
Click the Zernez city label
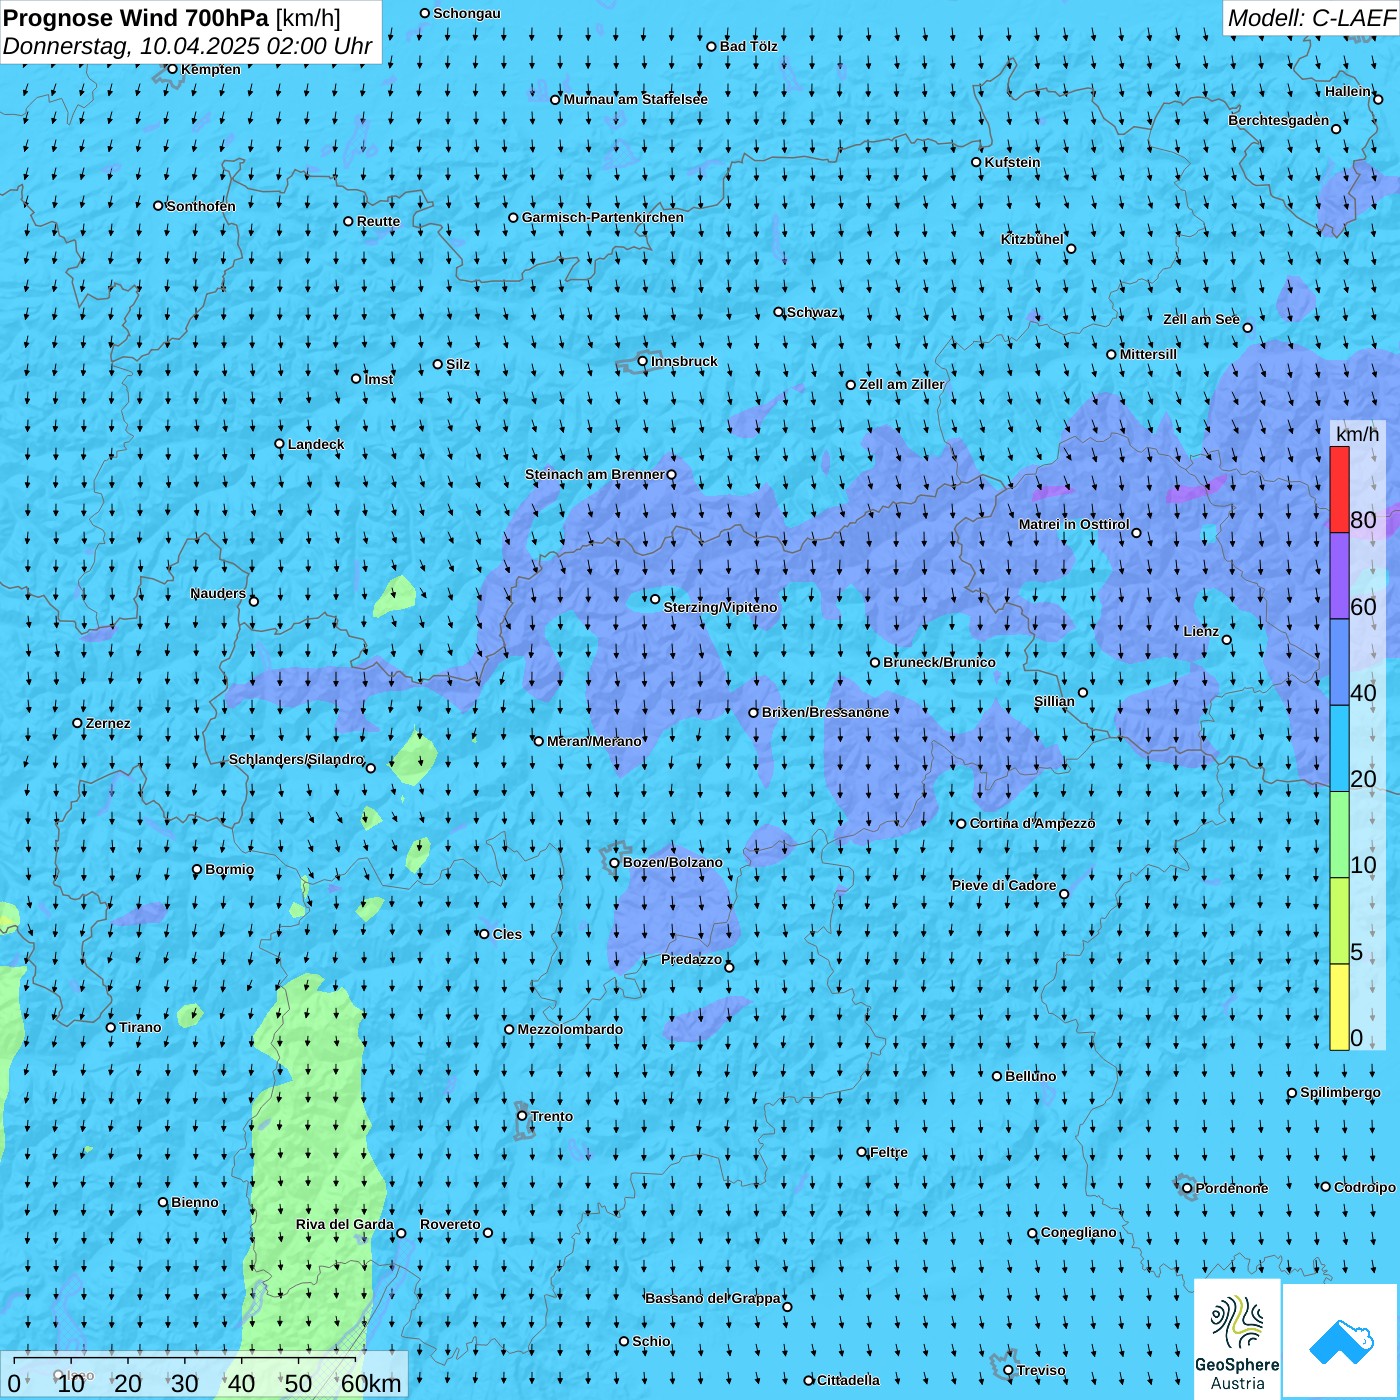click(x=108, y=723)
